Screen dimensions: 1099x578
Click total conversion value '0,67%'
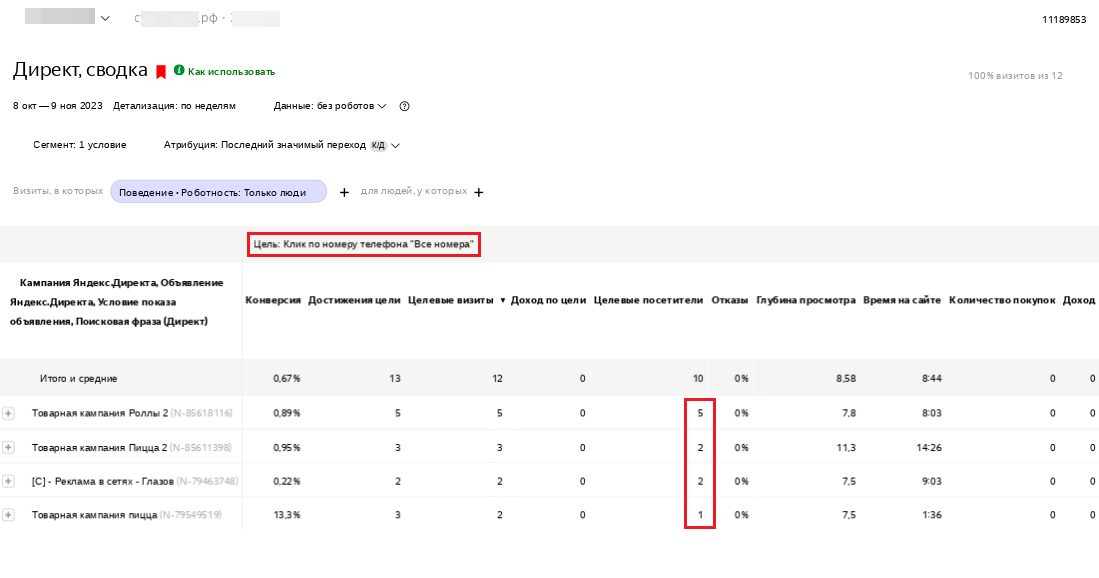[x=287, y=378]
